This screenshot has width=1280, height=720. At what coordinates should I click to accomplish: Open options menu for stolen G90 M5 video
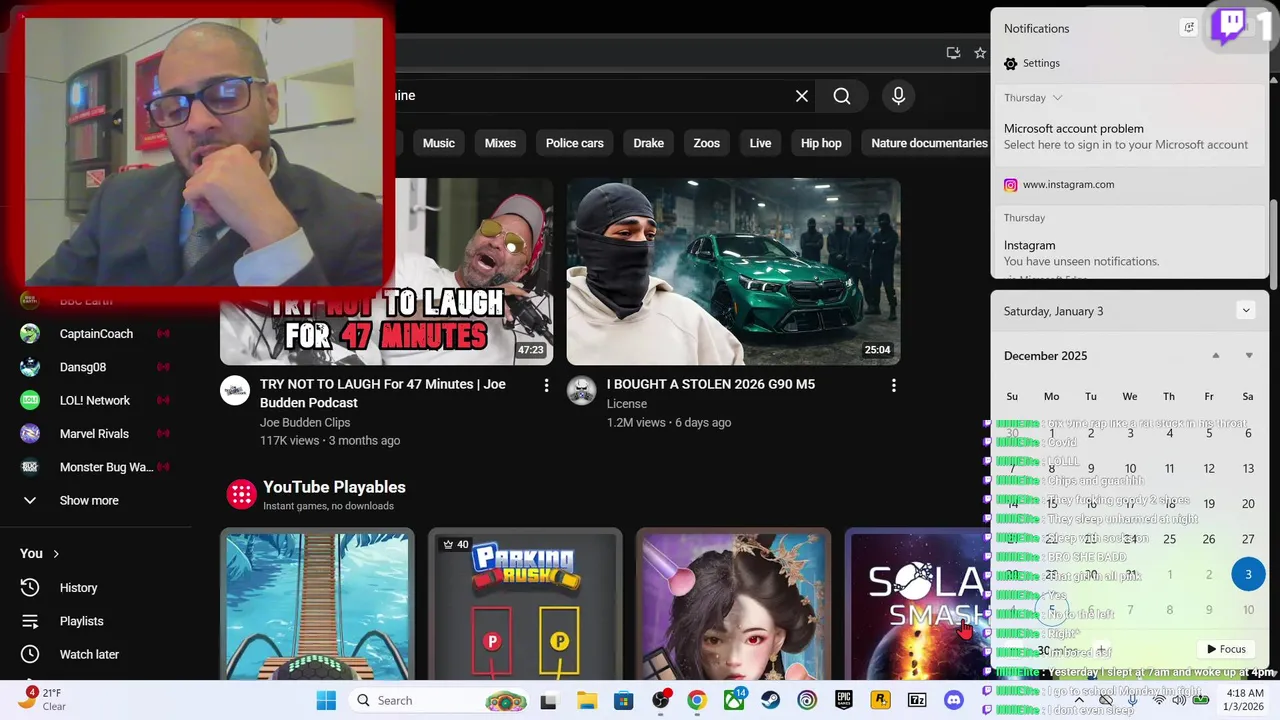point(893,385)
